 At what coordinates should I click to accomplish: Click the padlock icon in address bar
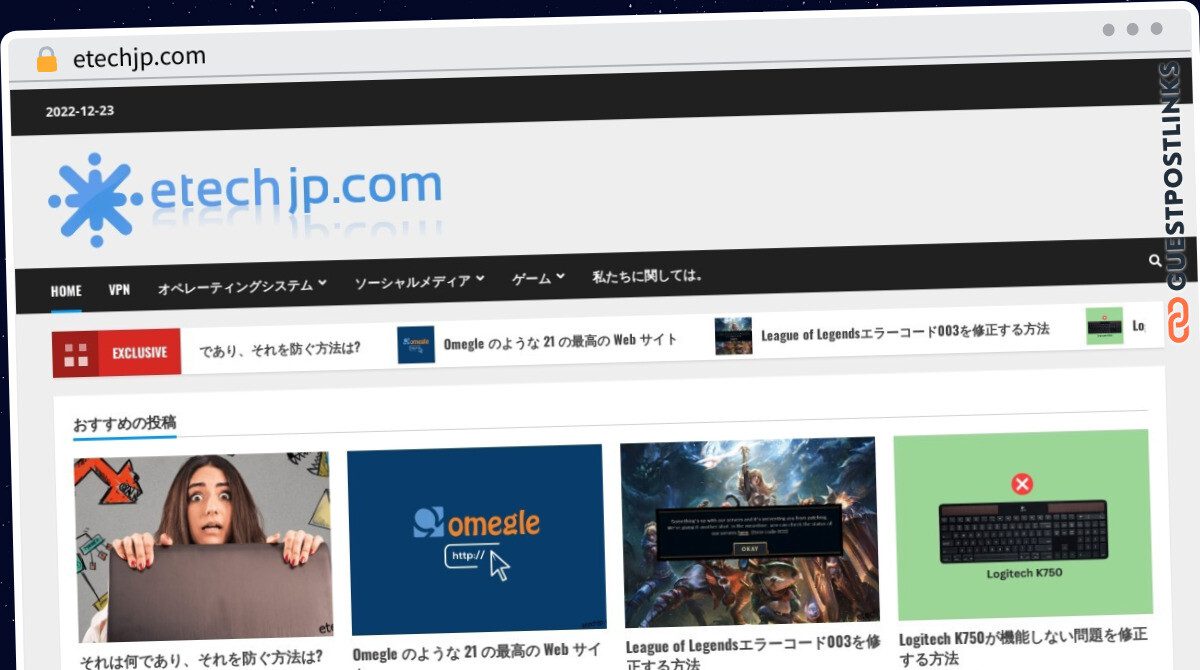pos(47,60)
